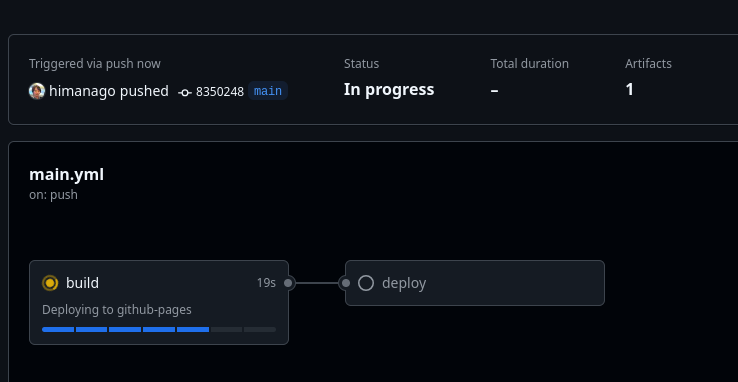
Task: Click the Artifacts count 1
Action: [629, 89]
